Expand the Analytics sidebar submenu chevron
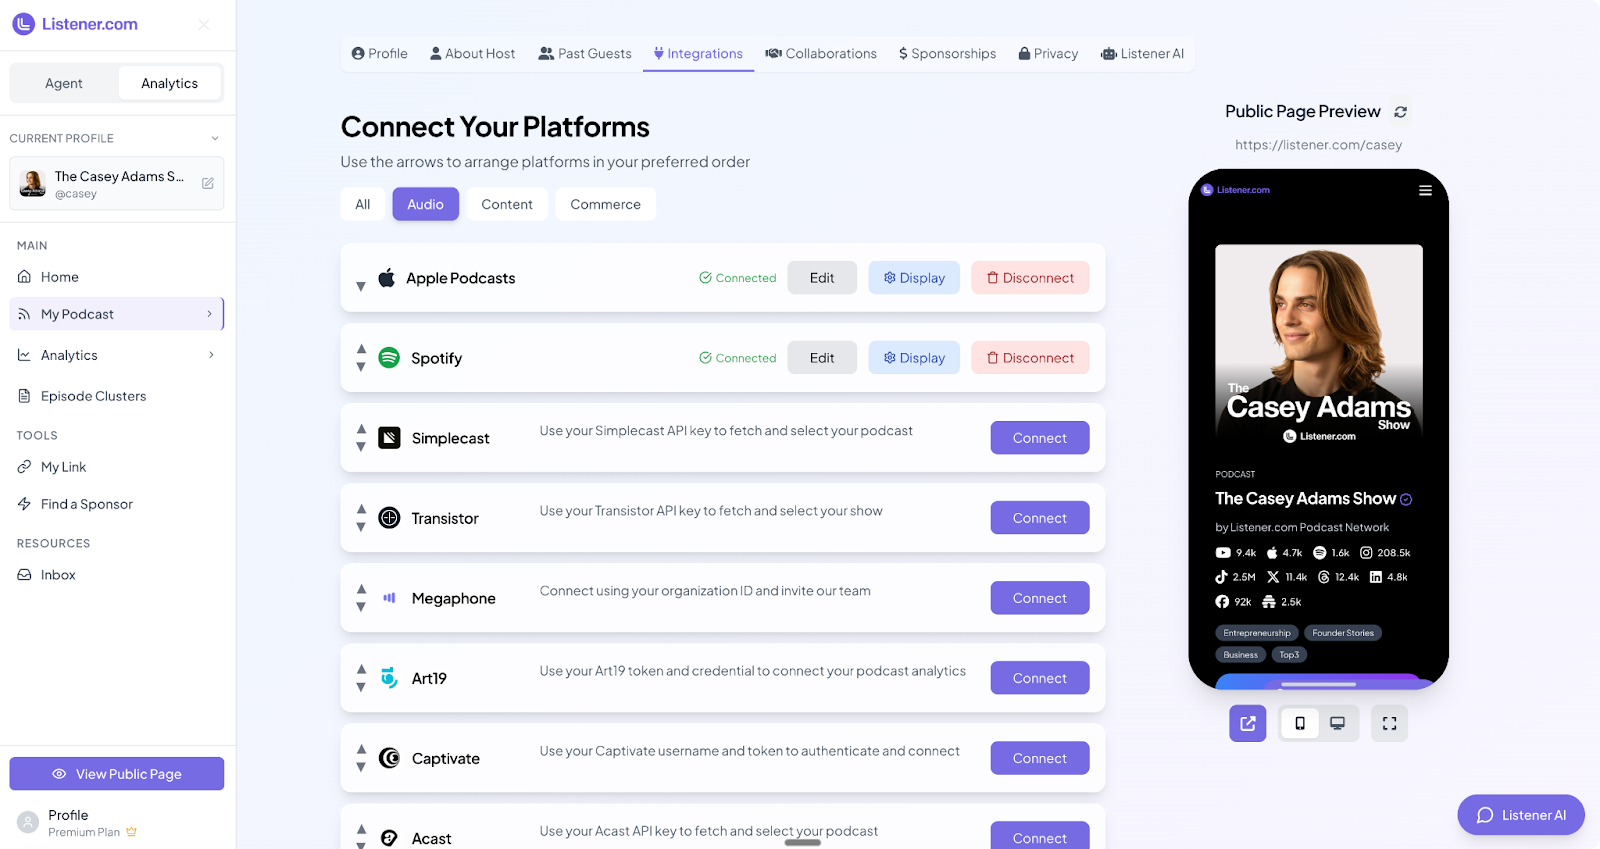This screenshot has height=849, width=1600. 211,355
